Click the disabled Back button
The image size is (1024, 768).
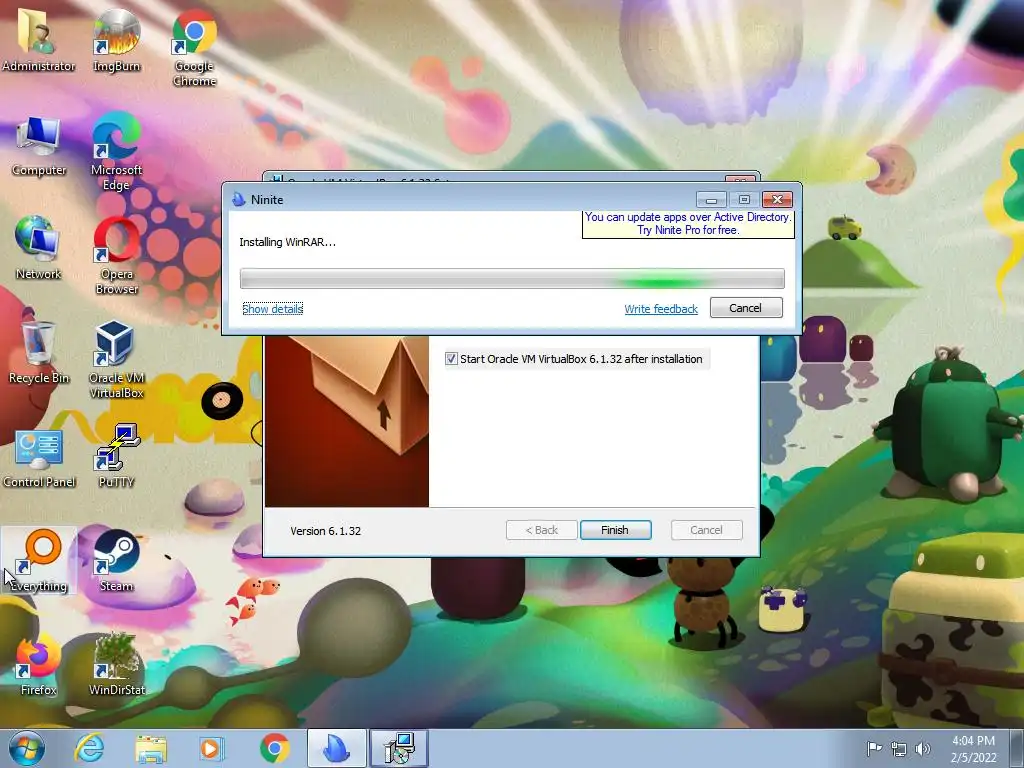541,530
